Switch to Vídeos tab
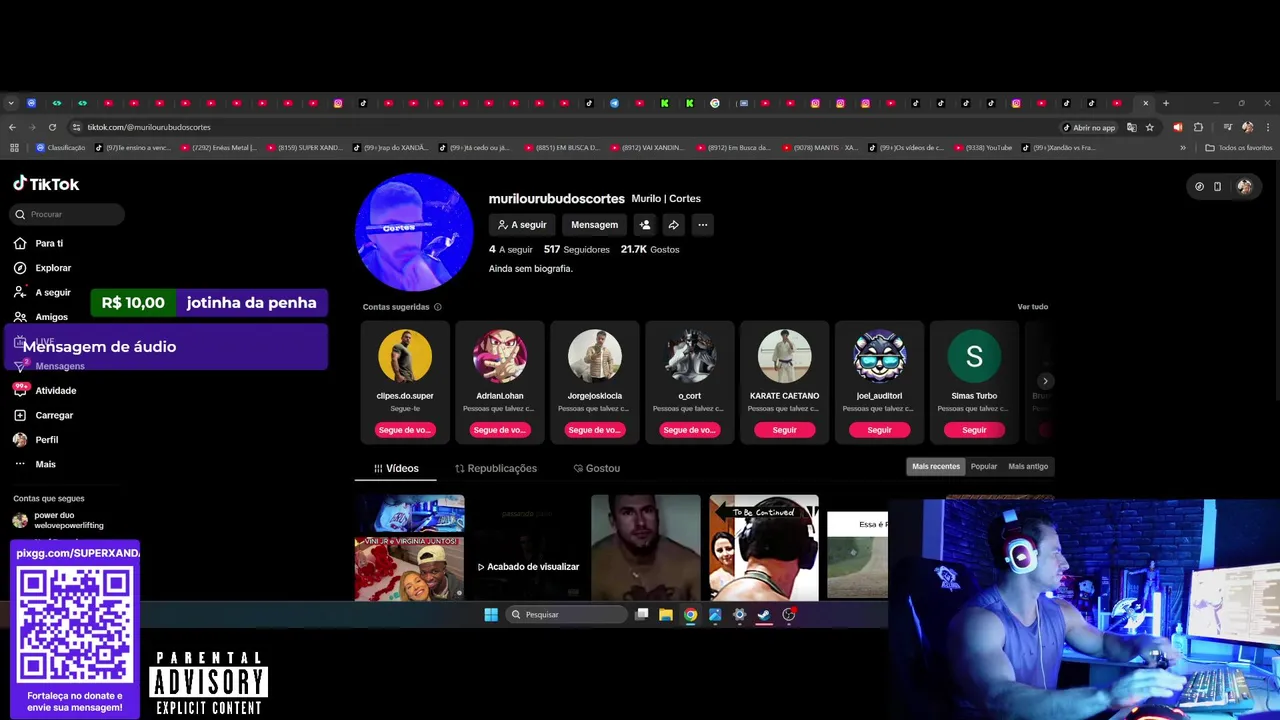1280x720 pixels. (396, 468)
